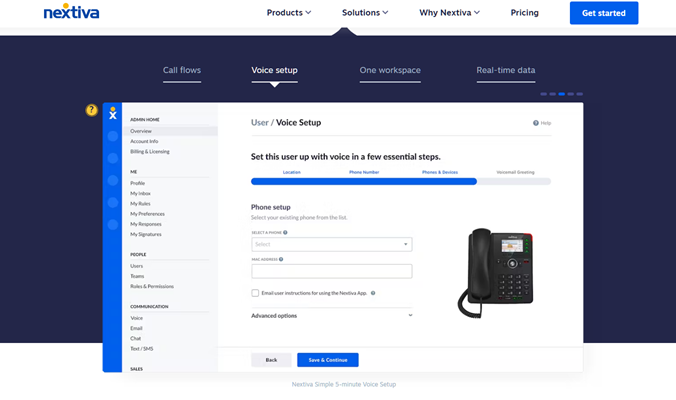Open Voice under Communication
The image size is (676, 400).
pyautogui.click(x=136, y=318)
